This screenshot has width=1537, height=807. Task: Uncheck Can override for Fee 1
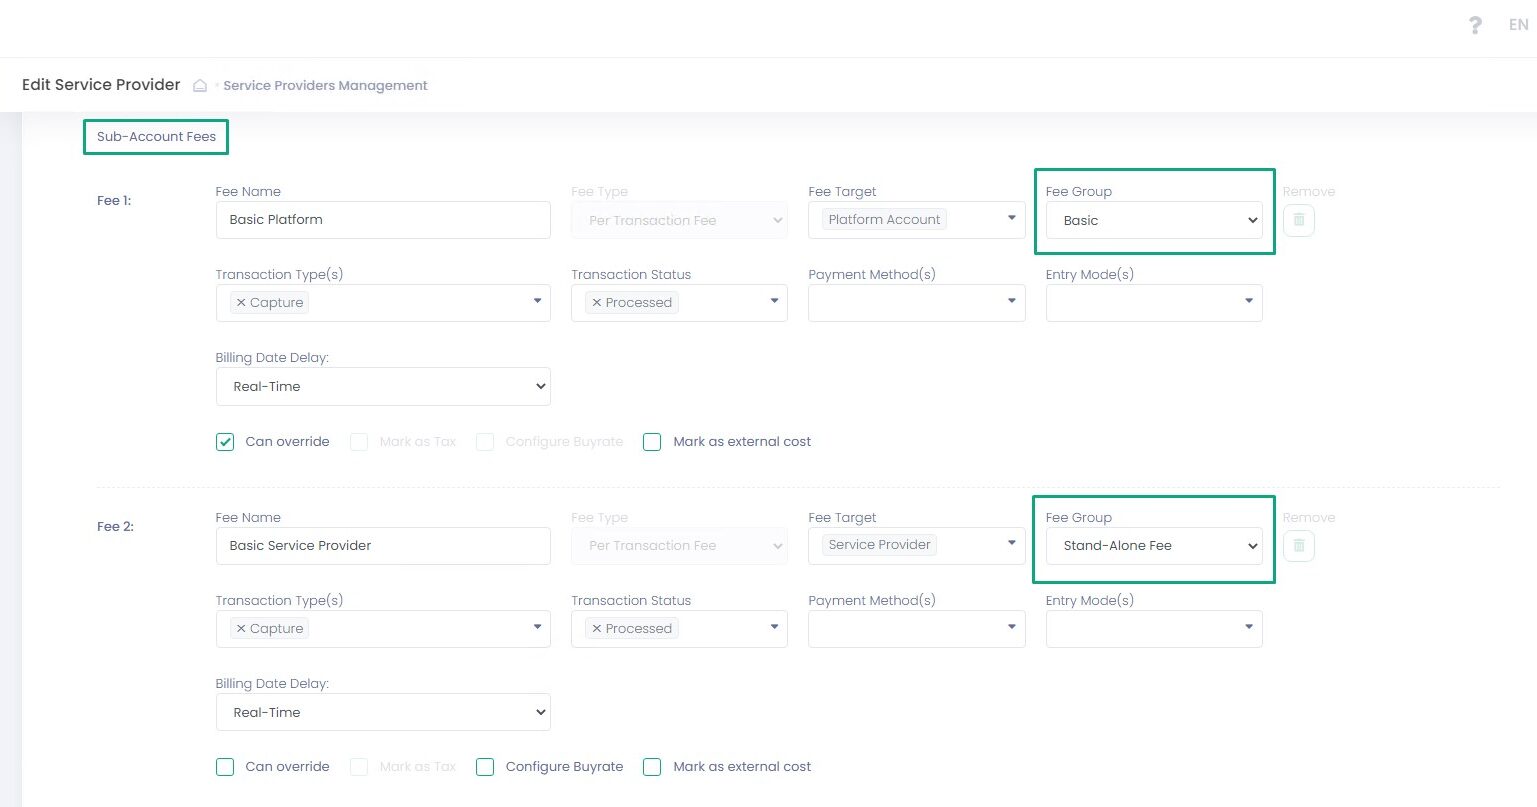pyautogui.click(x=225, y=442)
